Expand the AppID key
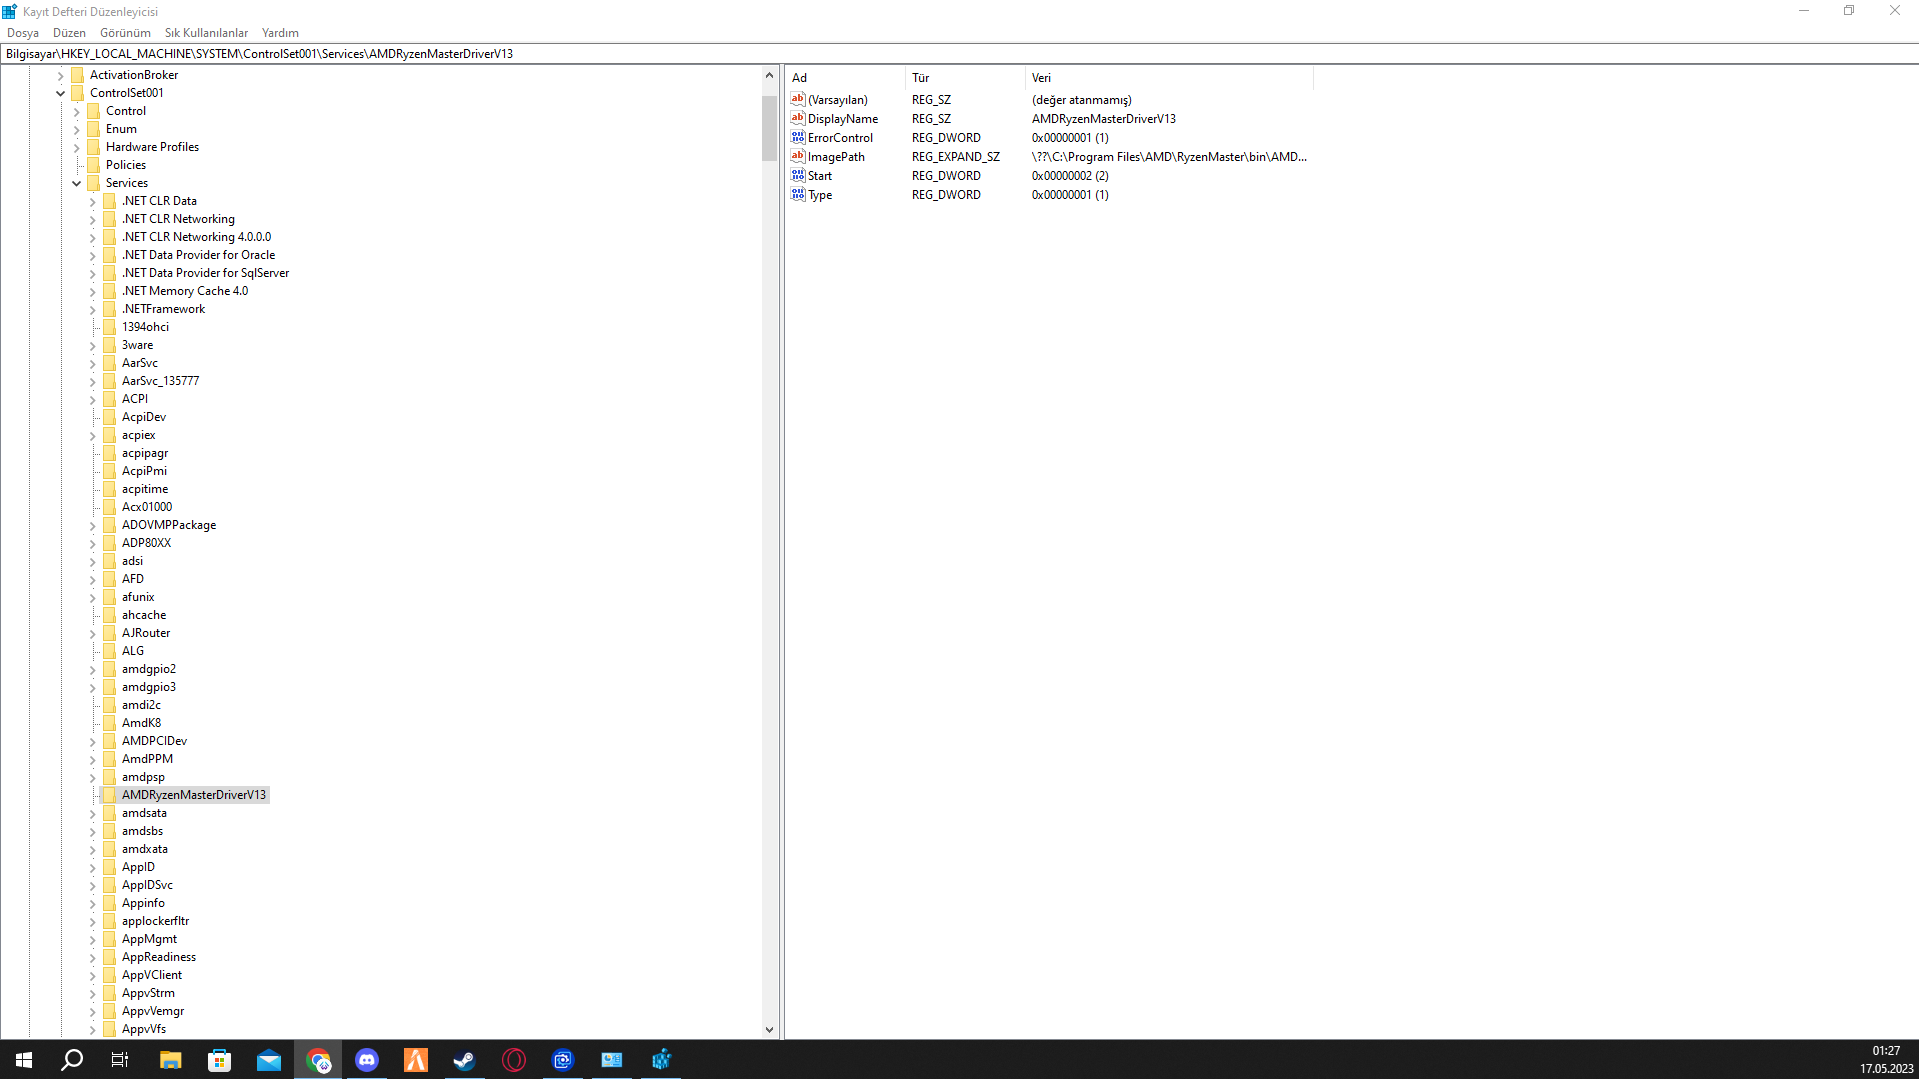The width and height of the screenshot is (1919, 1079). coord(92,867)
